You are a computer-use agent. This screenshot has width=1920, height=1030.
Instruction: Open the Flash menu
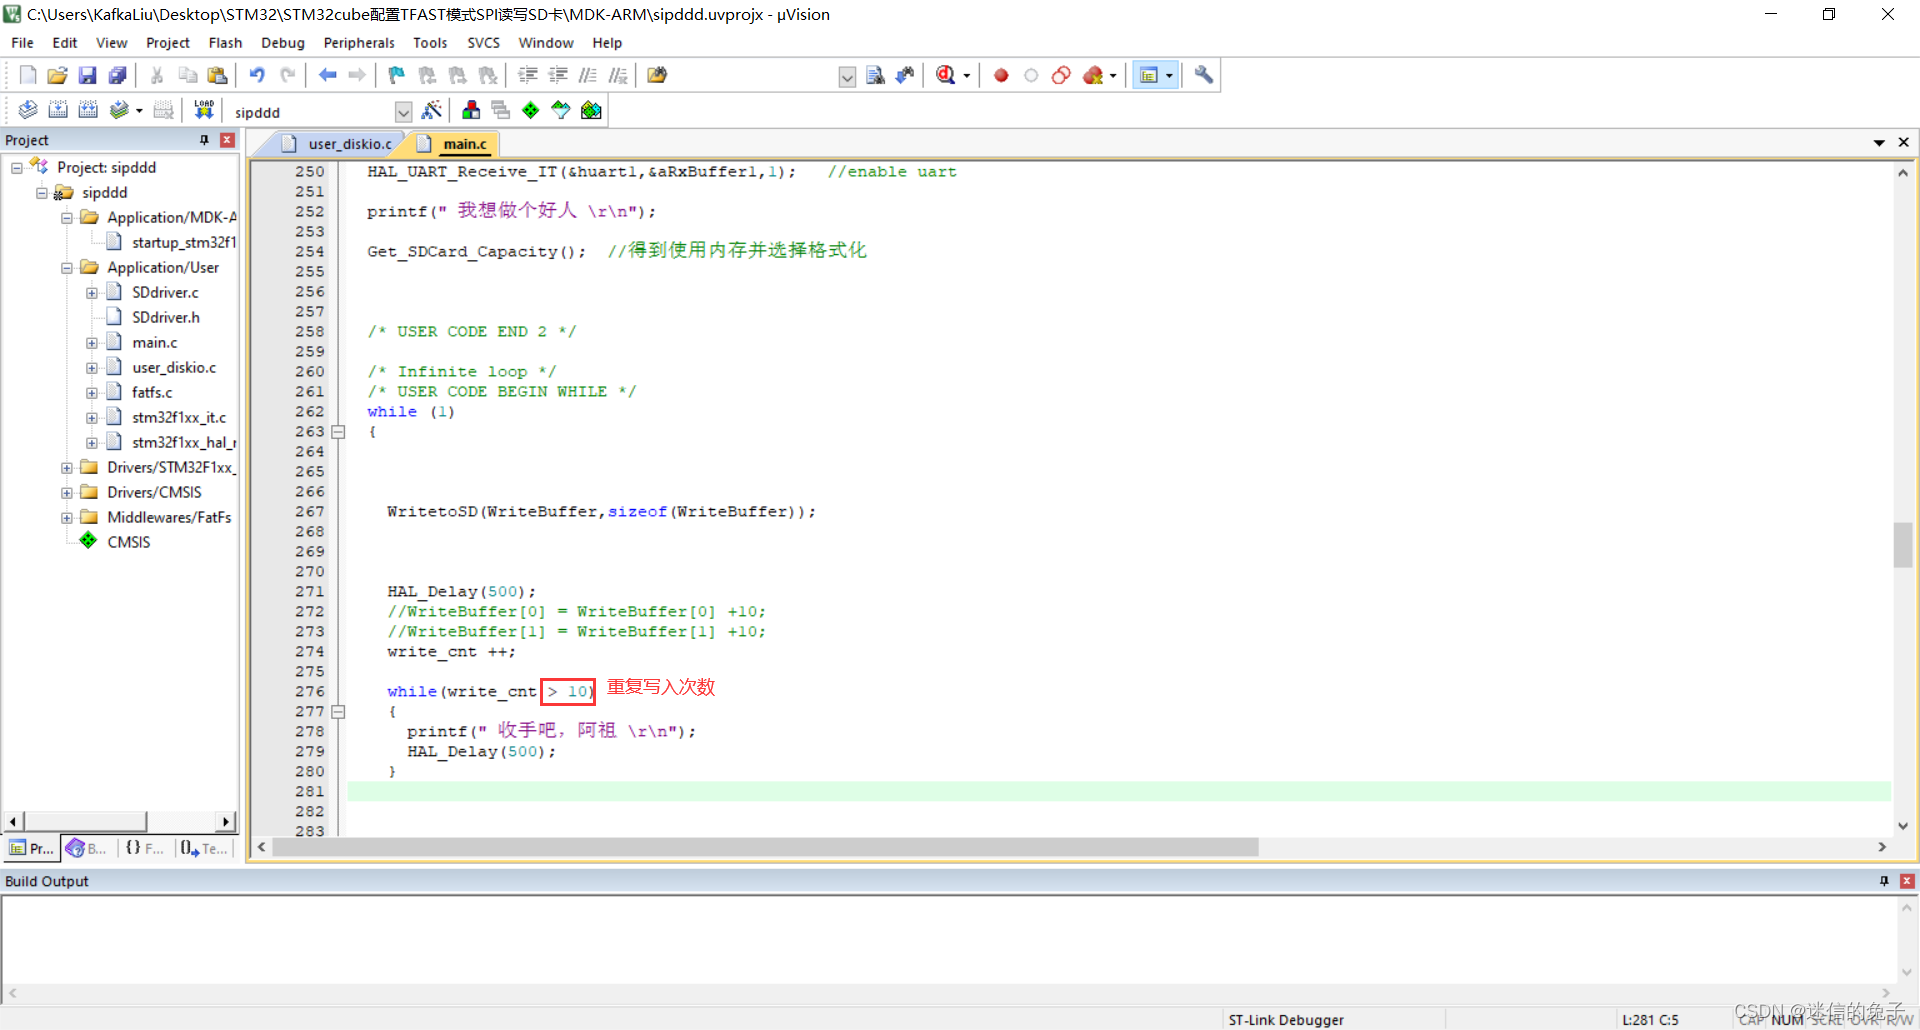point(225,43)
